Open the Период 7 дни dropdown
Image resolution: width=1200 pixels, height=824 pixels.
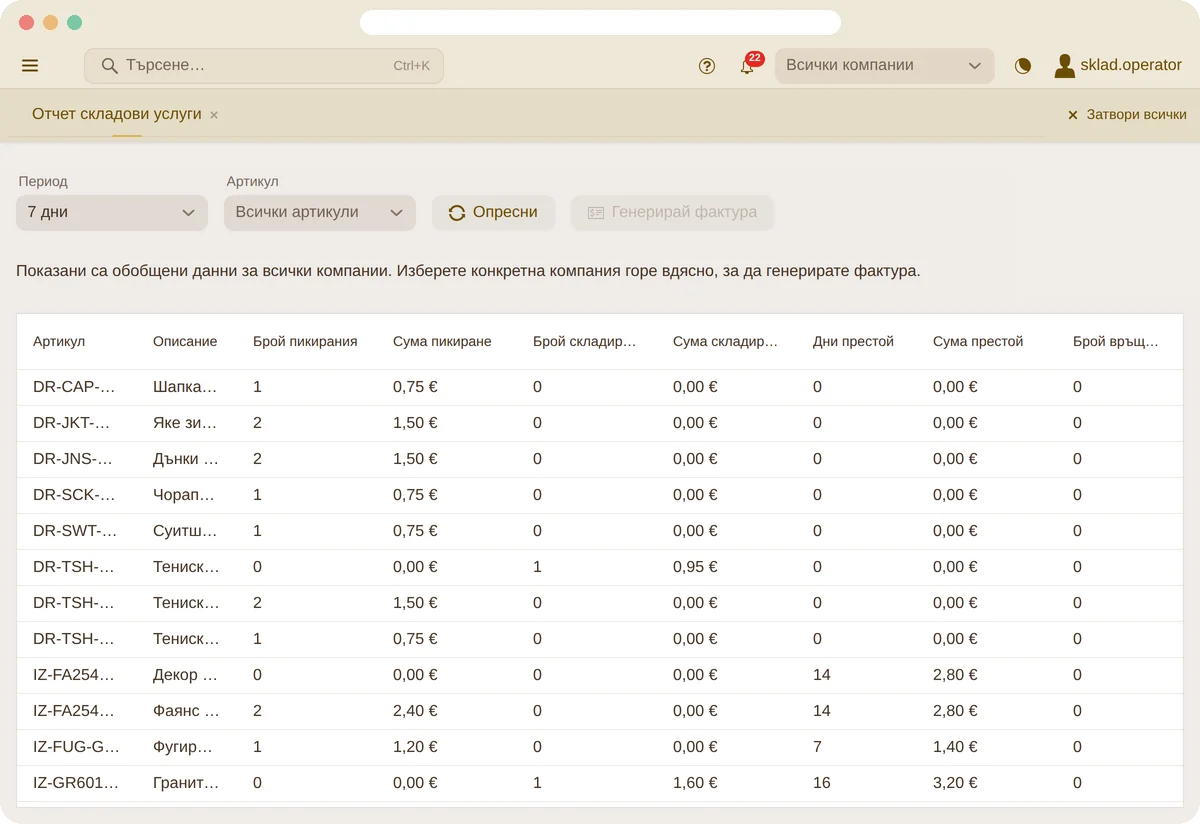point(112,212)
